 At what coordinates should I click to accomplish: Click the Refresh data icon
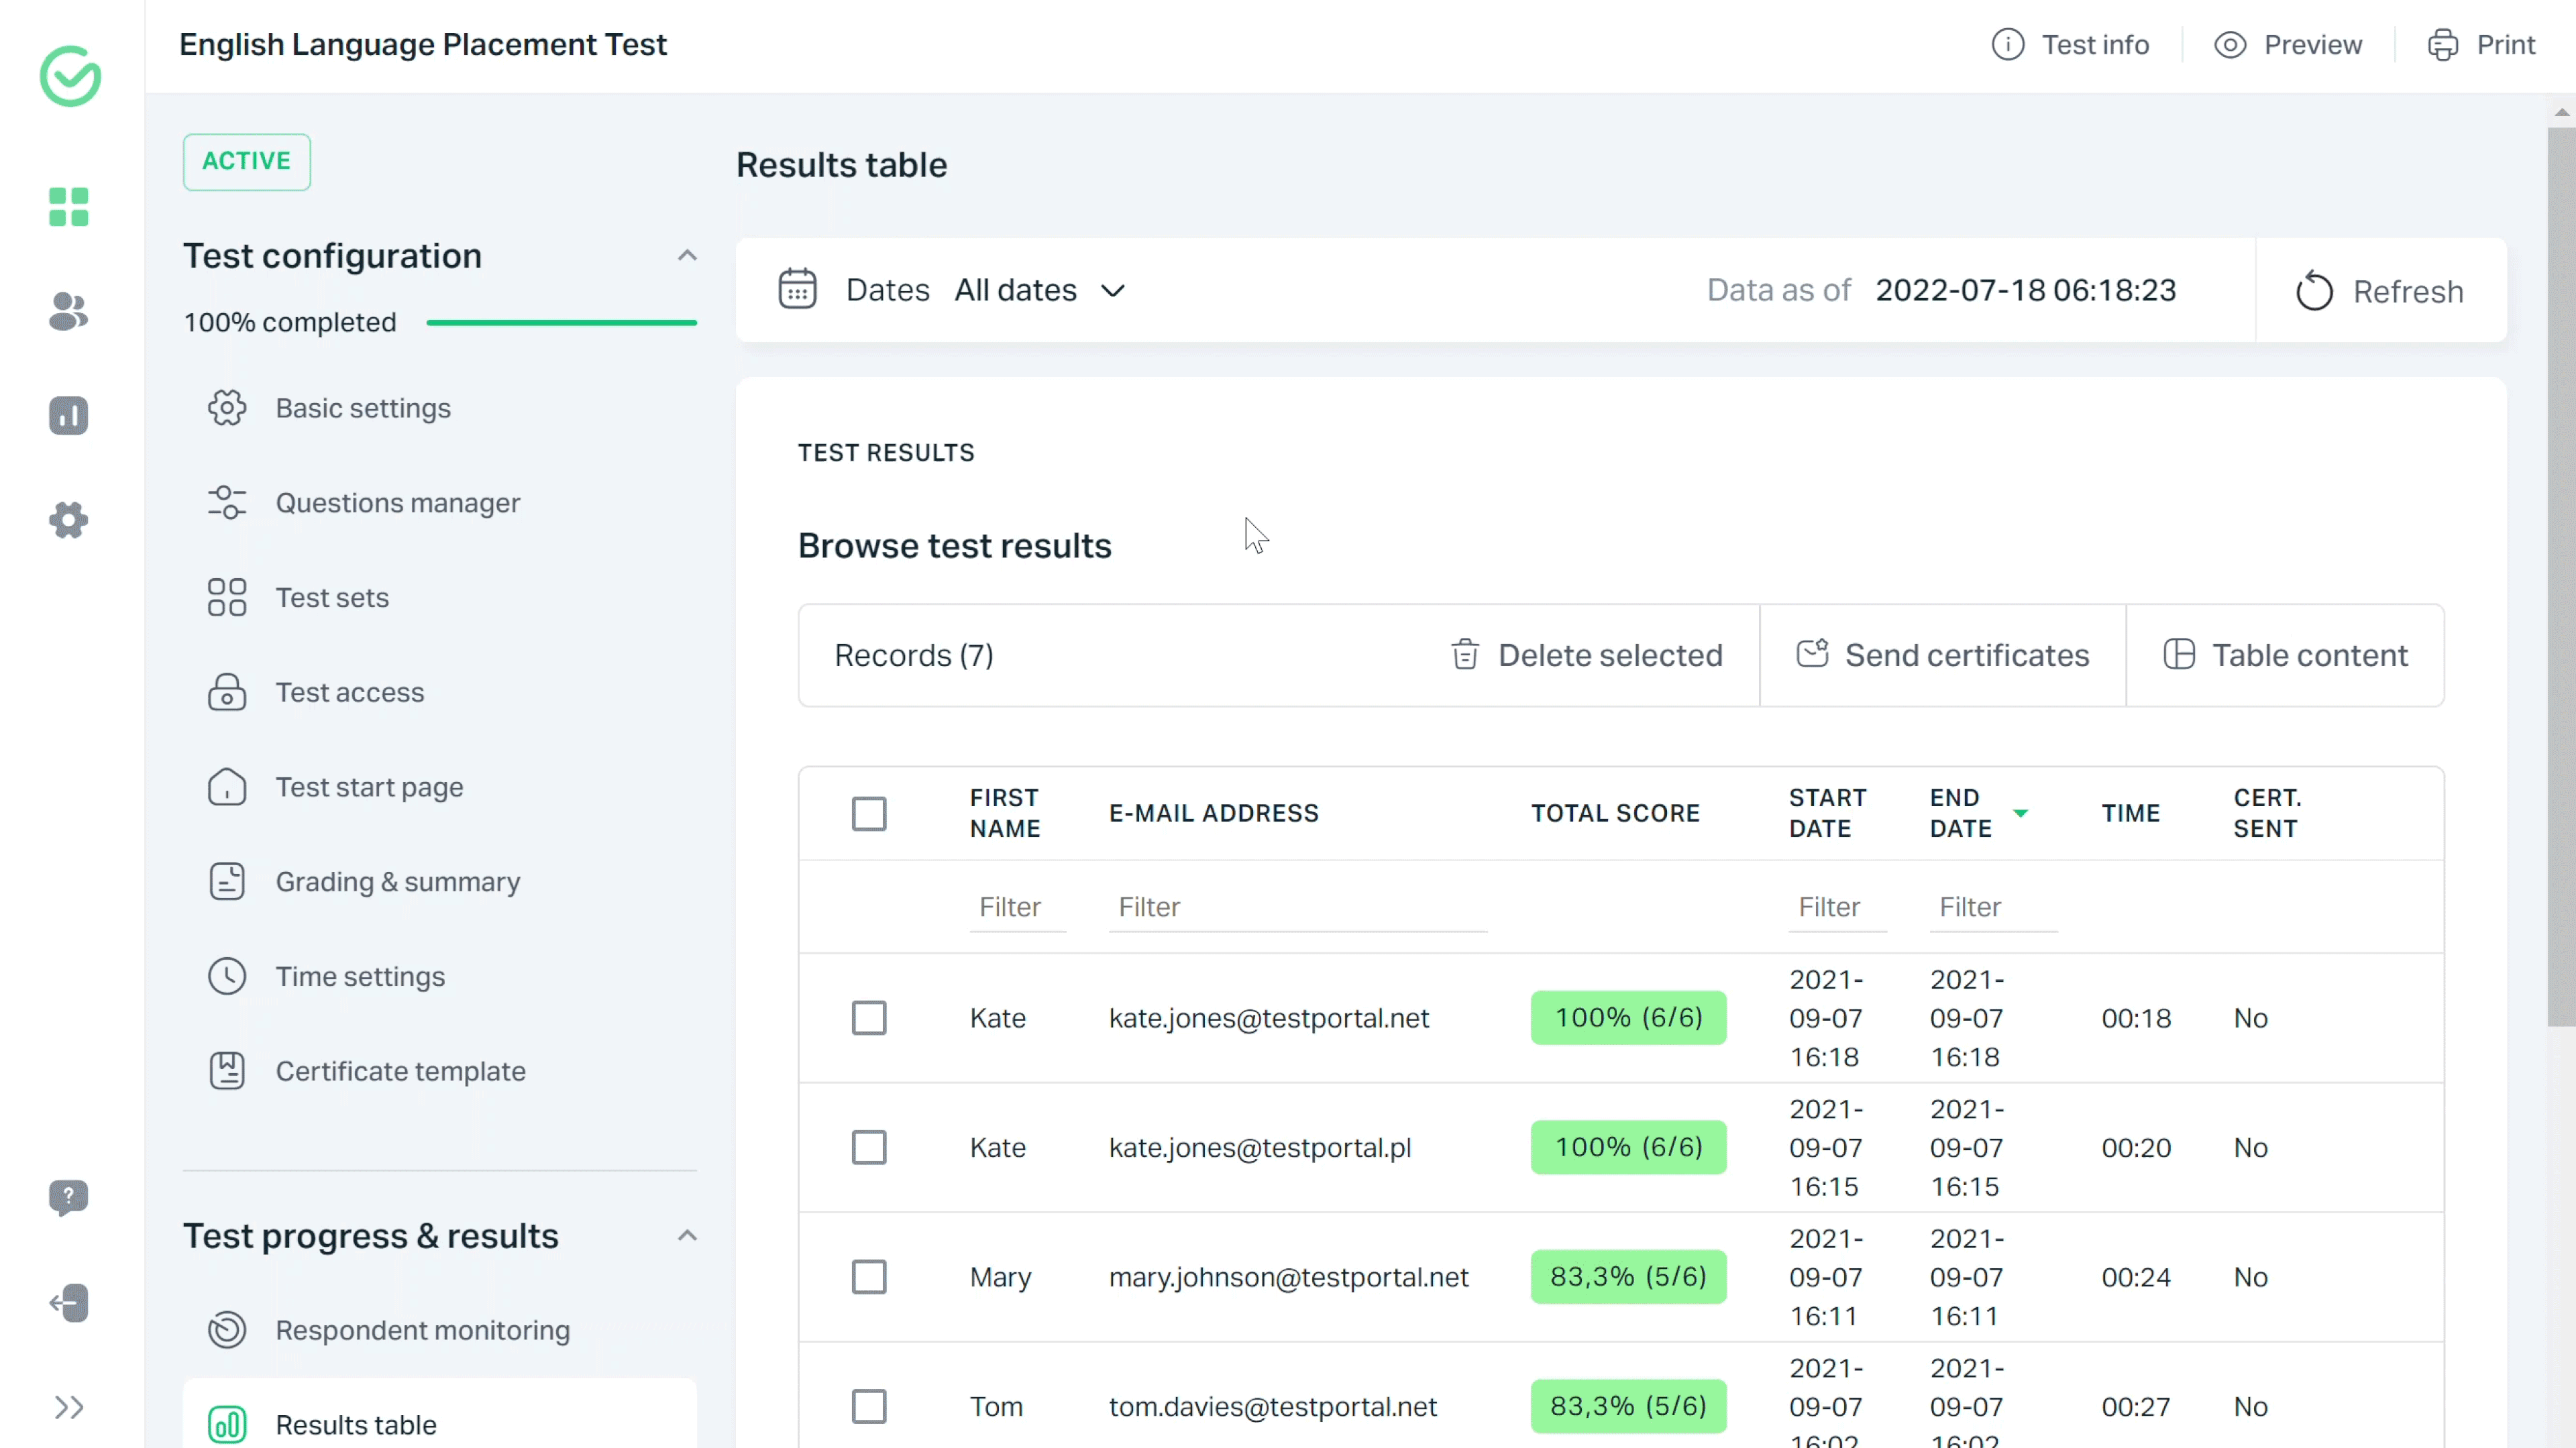[2314, 292]
